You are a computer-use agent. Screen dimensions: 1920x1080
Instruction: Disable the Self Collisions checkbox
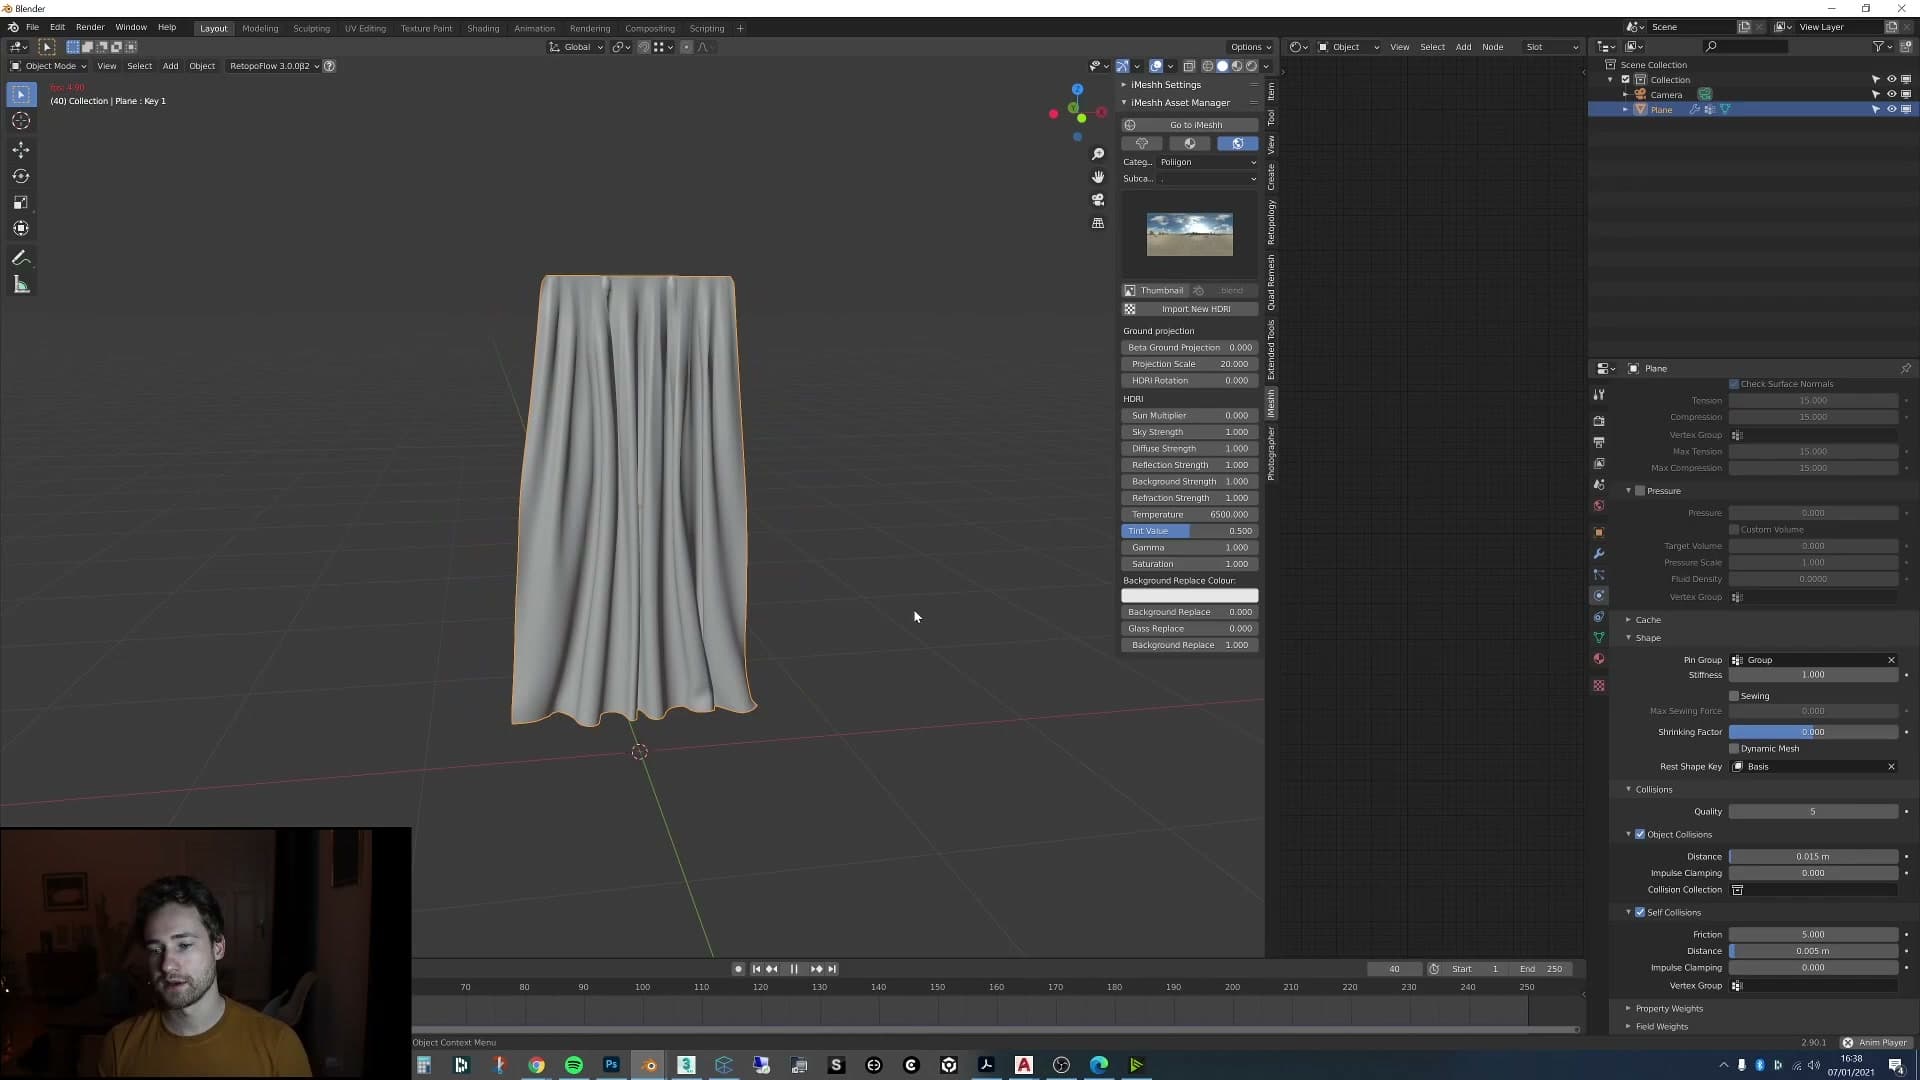pos(1640,913)
